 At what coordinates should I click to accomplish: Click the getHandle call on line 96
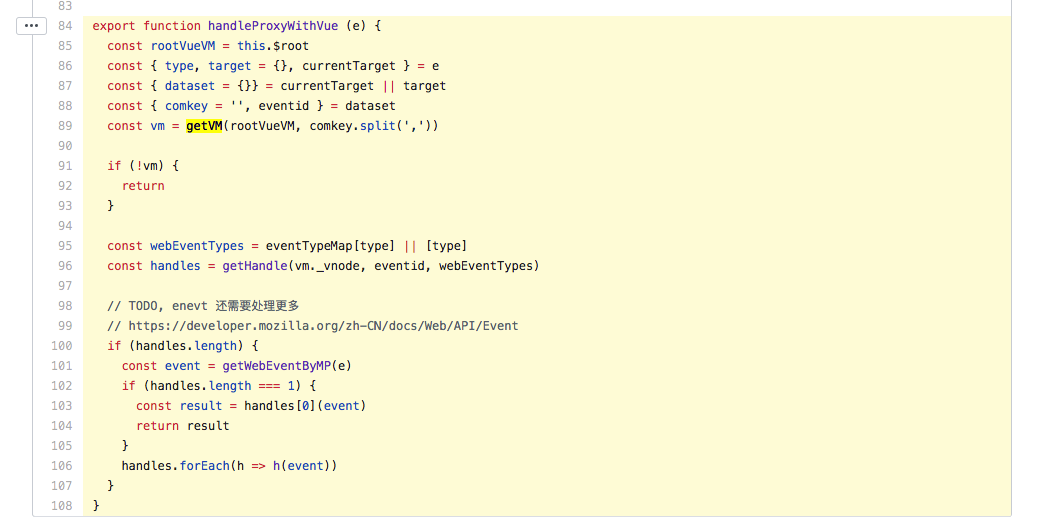(255, 266)
